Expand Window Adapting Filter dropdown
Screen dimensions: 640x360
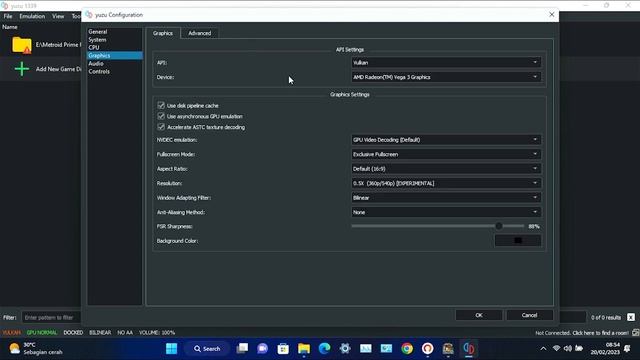[x=446, y=198]
